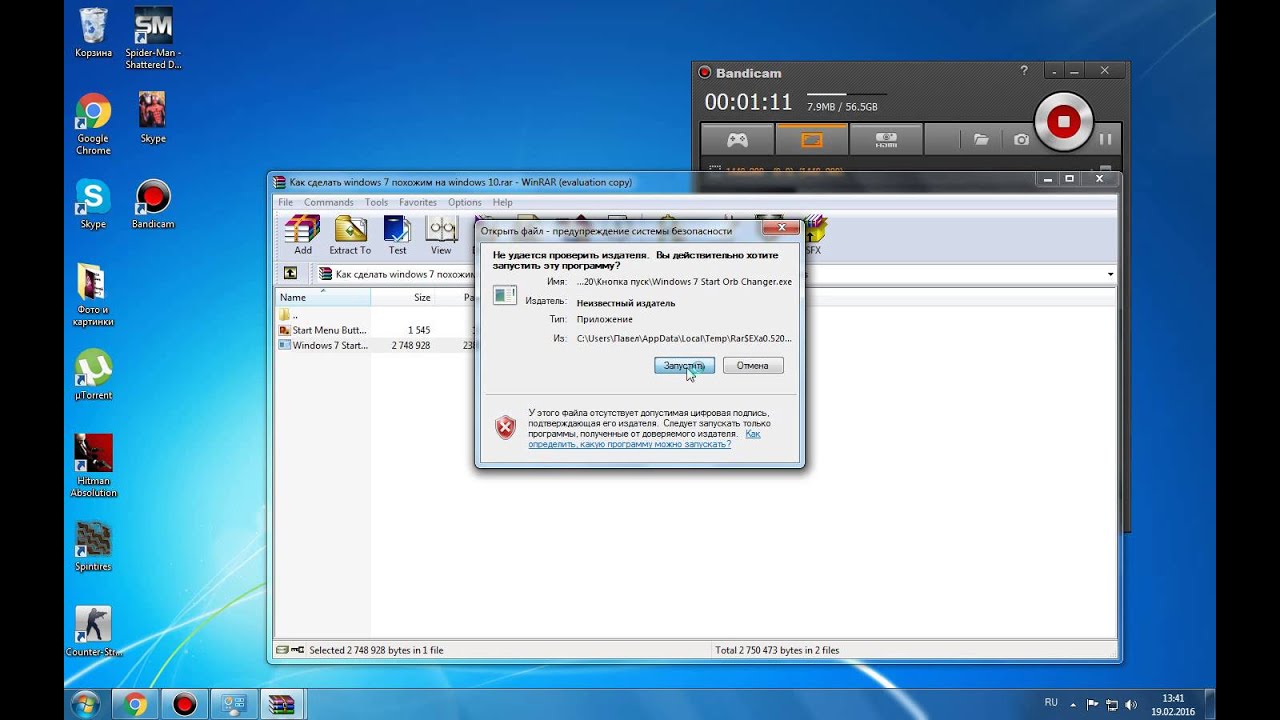This screenshot has height=720, width=1280.
Task: Click the WinRAR icon in the taskbar
Action: pos(282,704)
